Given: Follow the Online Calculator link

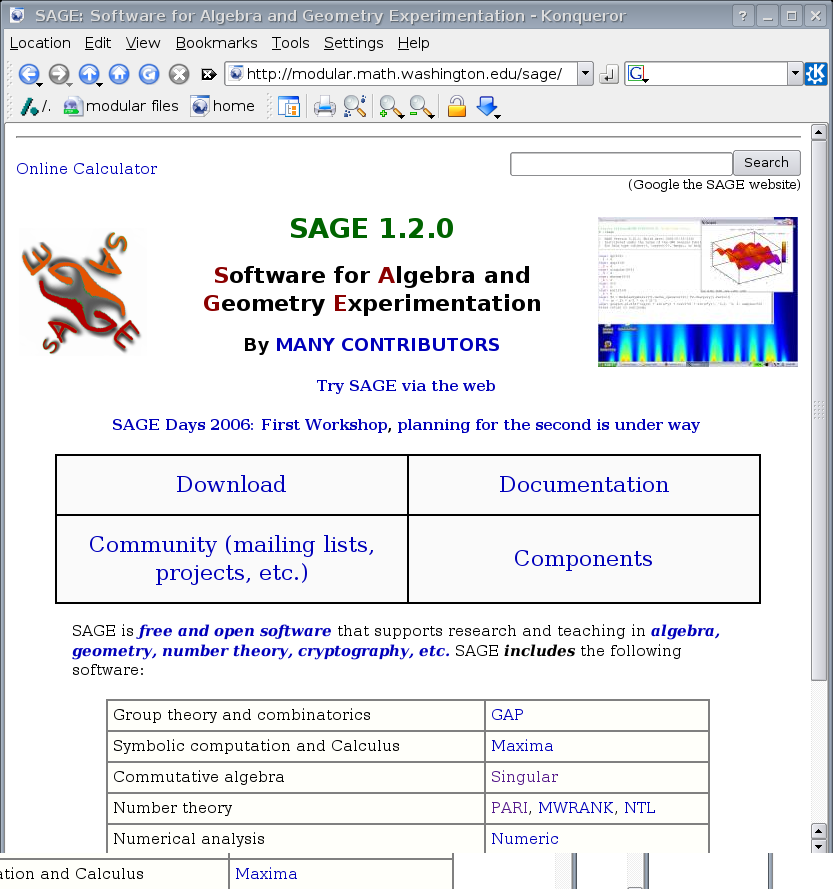Looking at the screenshot, I should coord(87,168).
